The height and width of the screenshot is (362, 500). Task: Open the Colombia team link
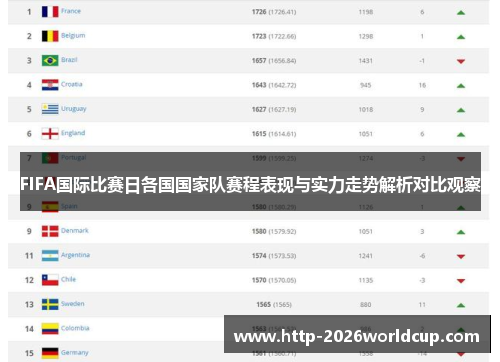point(75,328)
